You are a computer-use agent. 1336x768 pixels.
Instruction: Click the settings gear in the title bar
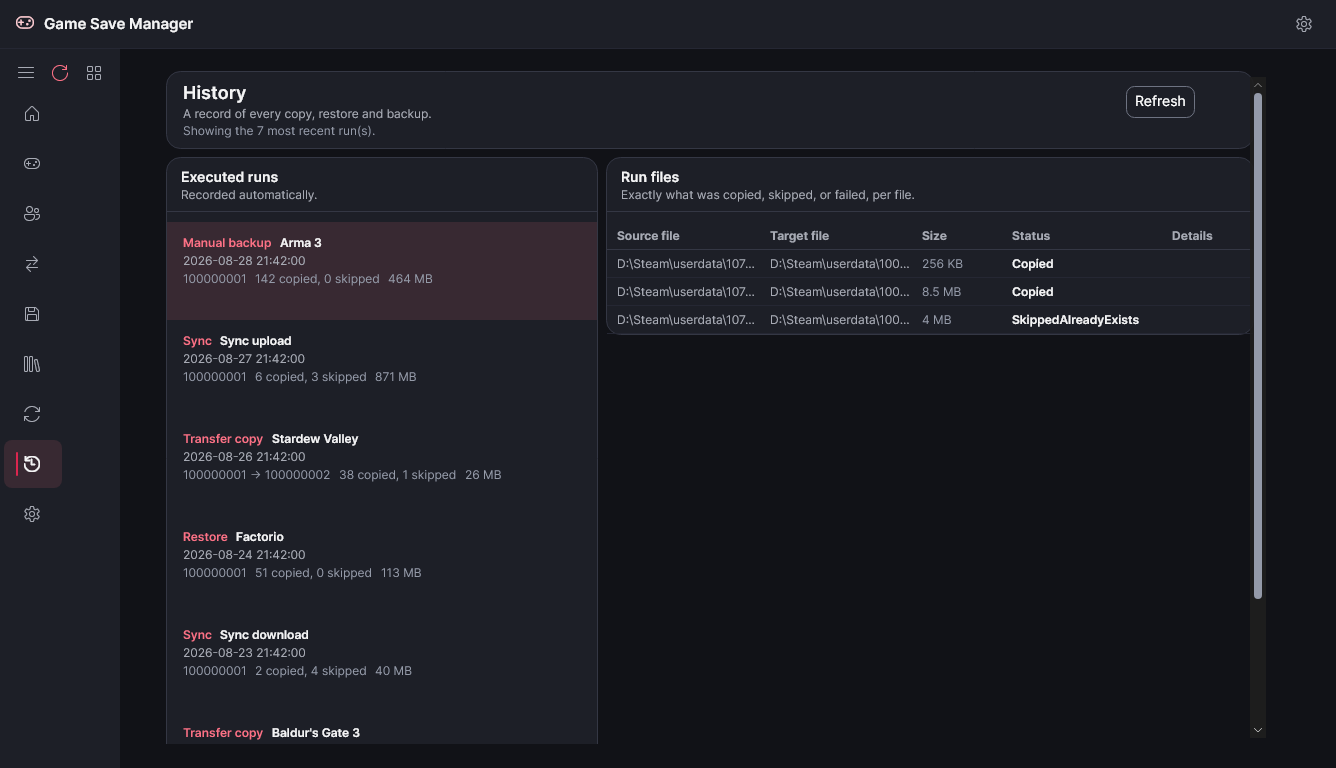click(x=1304, y=24)
